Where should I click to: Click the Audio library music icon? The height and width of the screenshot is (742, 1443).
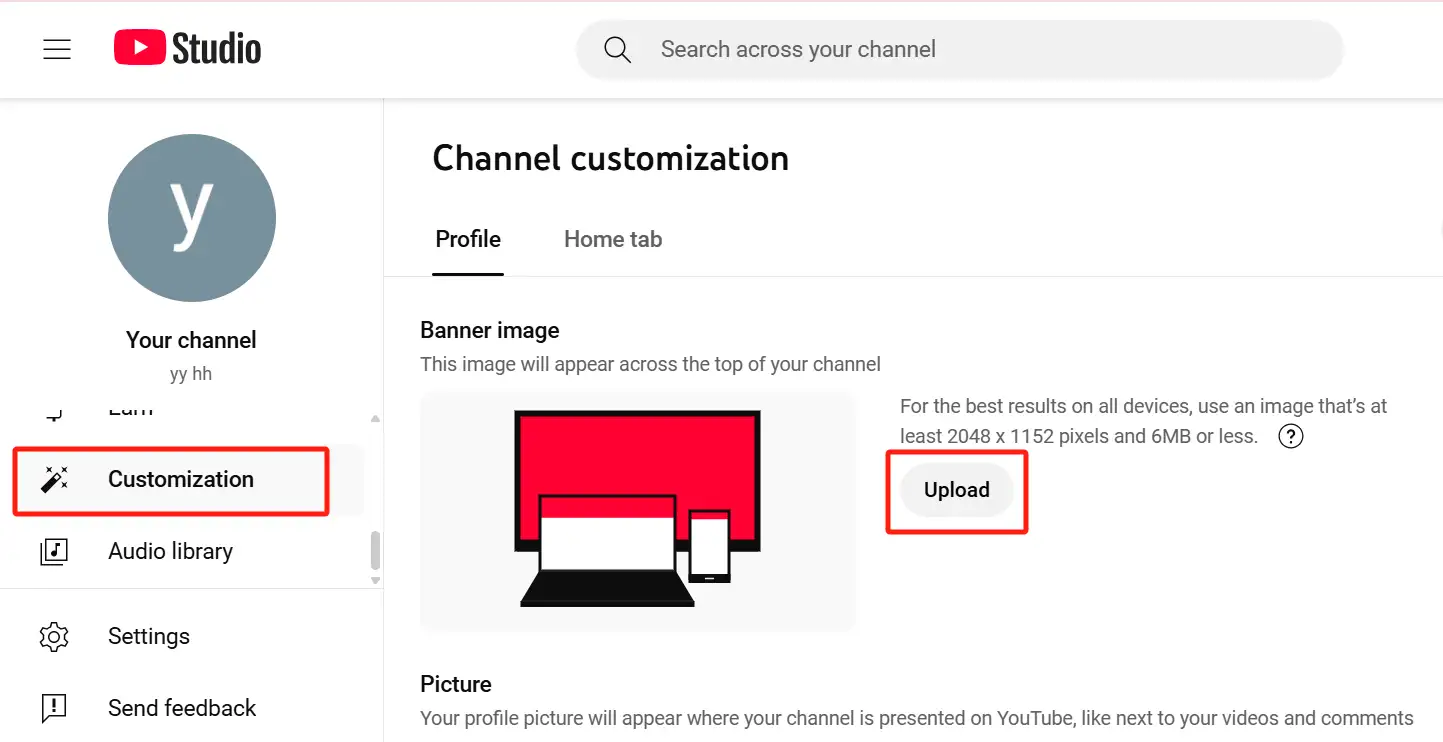pyautogui.click(x=54, y=551)
